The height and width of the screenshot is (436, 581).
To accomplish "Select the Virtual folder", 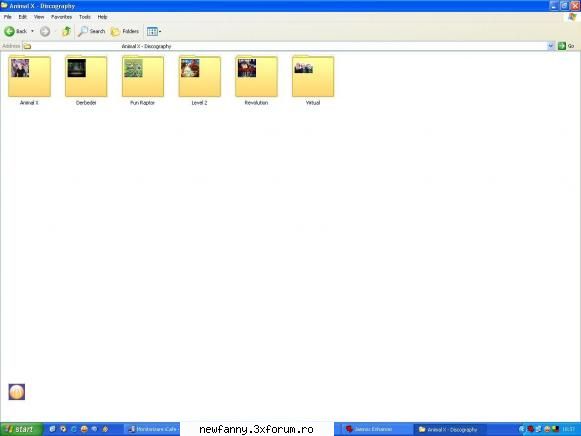I will point(313,80).
